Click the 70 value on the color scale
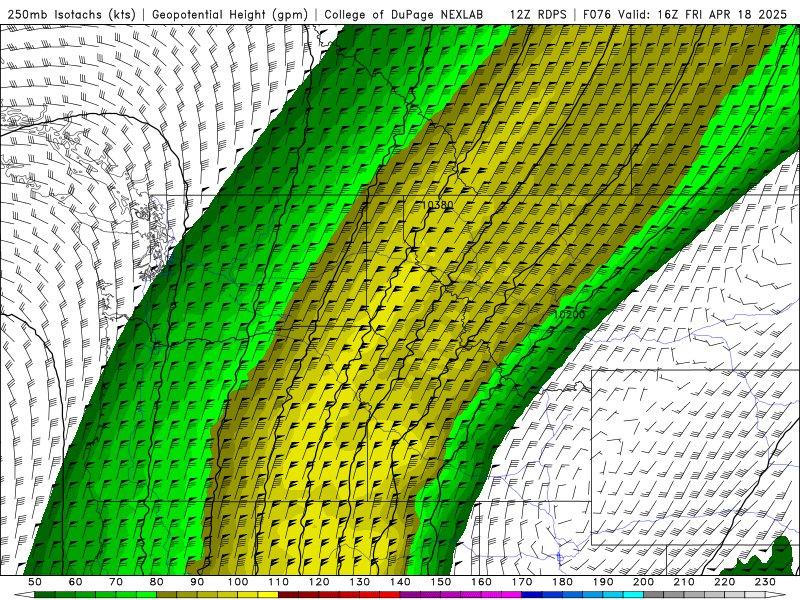This screenshot has width=800, height=600. coord(116,582)
